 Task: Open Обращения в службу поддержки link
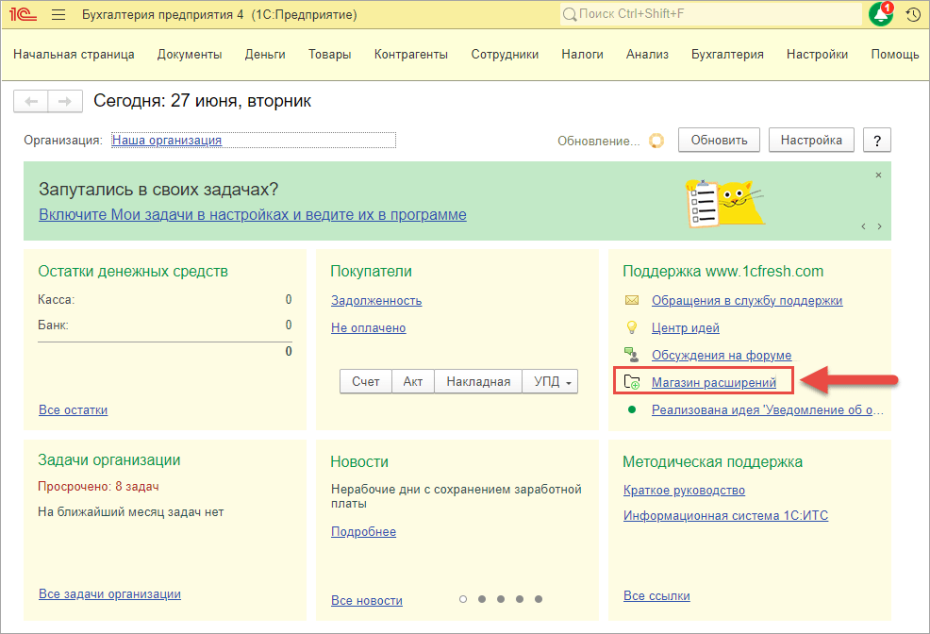pyautogui.click(x=747, y=301)
